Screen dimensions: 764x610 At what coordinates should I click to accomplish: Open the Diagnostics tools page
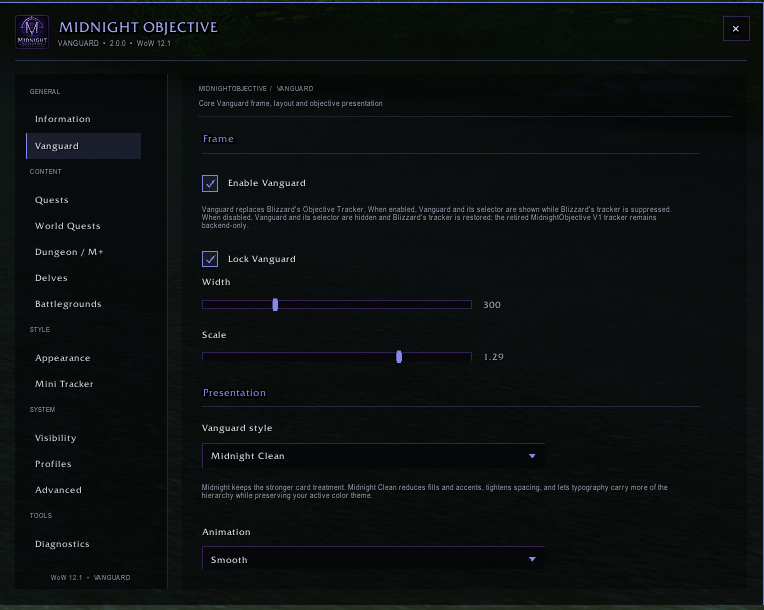point(62,544)
